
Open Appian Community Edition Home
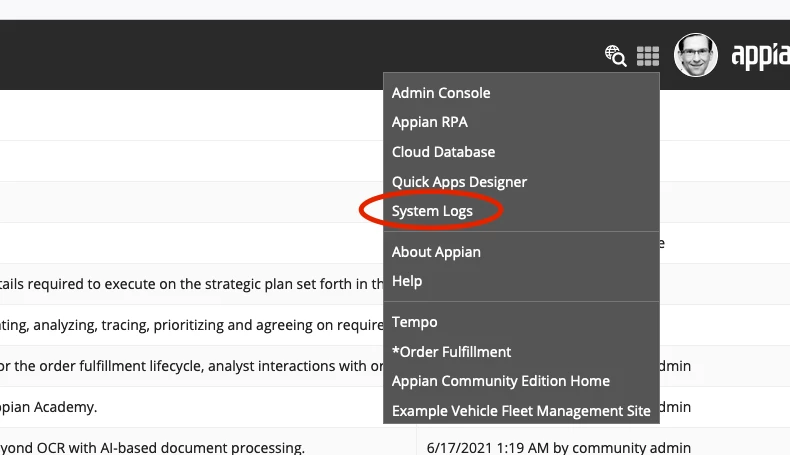tap(501, 381)
